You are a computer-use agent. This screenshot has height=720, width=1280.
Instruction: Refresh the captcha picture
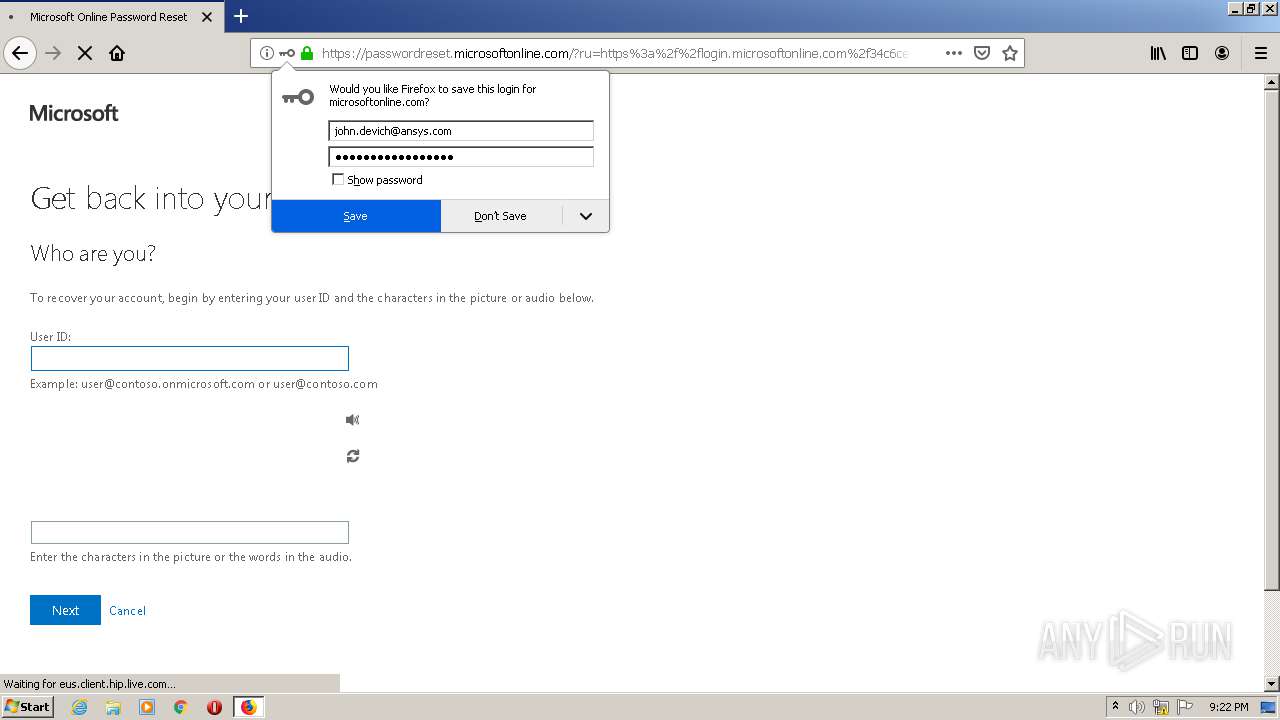(352, 456)
